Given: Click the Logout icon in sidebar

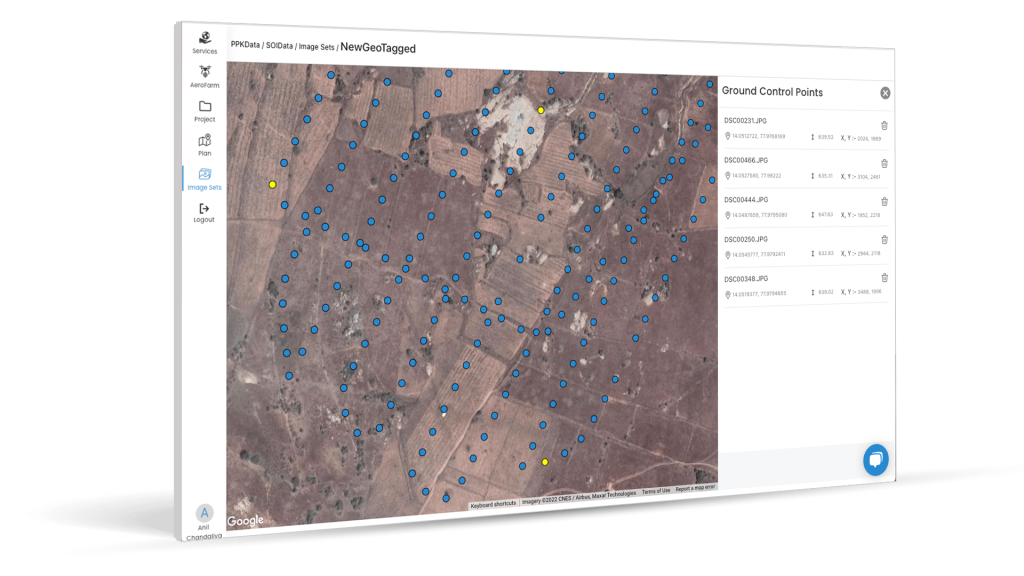Looking at the screenshot, I should tap(204, 212).
